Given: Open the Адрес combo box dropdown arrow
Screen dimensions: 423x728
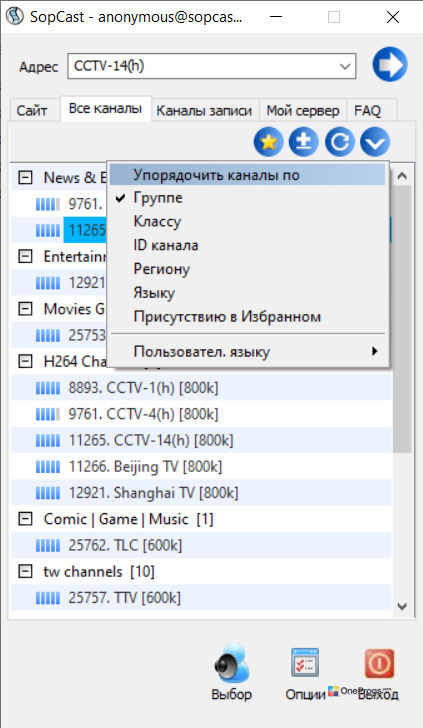Looking at the screenshot, I should click(x=345, y=66).
